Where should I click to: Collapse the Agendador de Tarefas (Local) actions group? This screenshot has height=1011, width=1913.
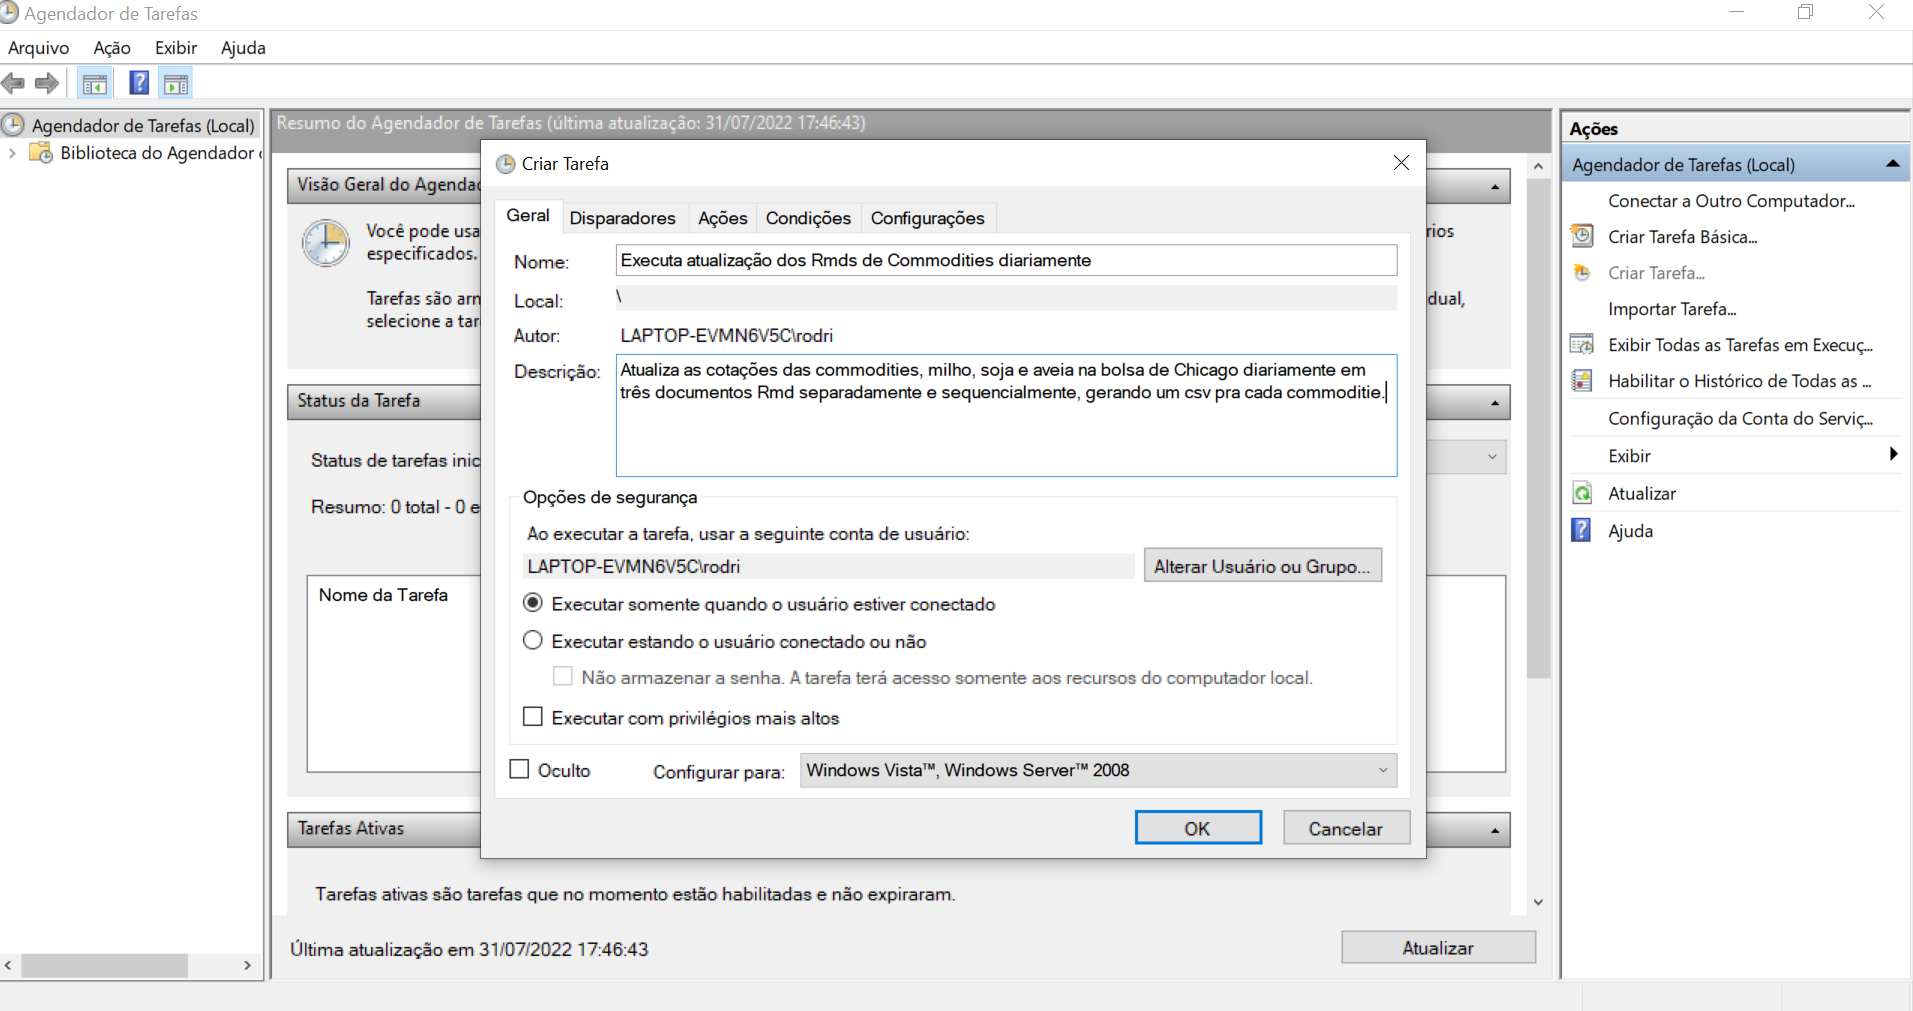click(1893, 164)
